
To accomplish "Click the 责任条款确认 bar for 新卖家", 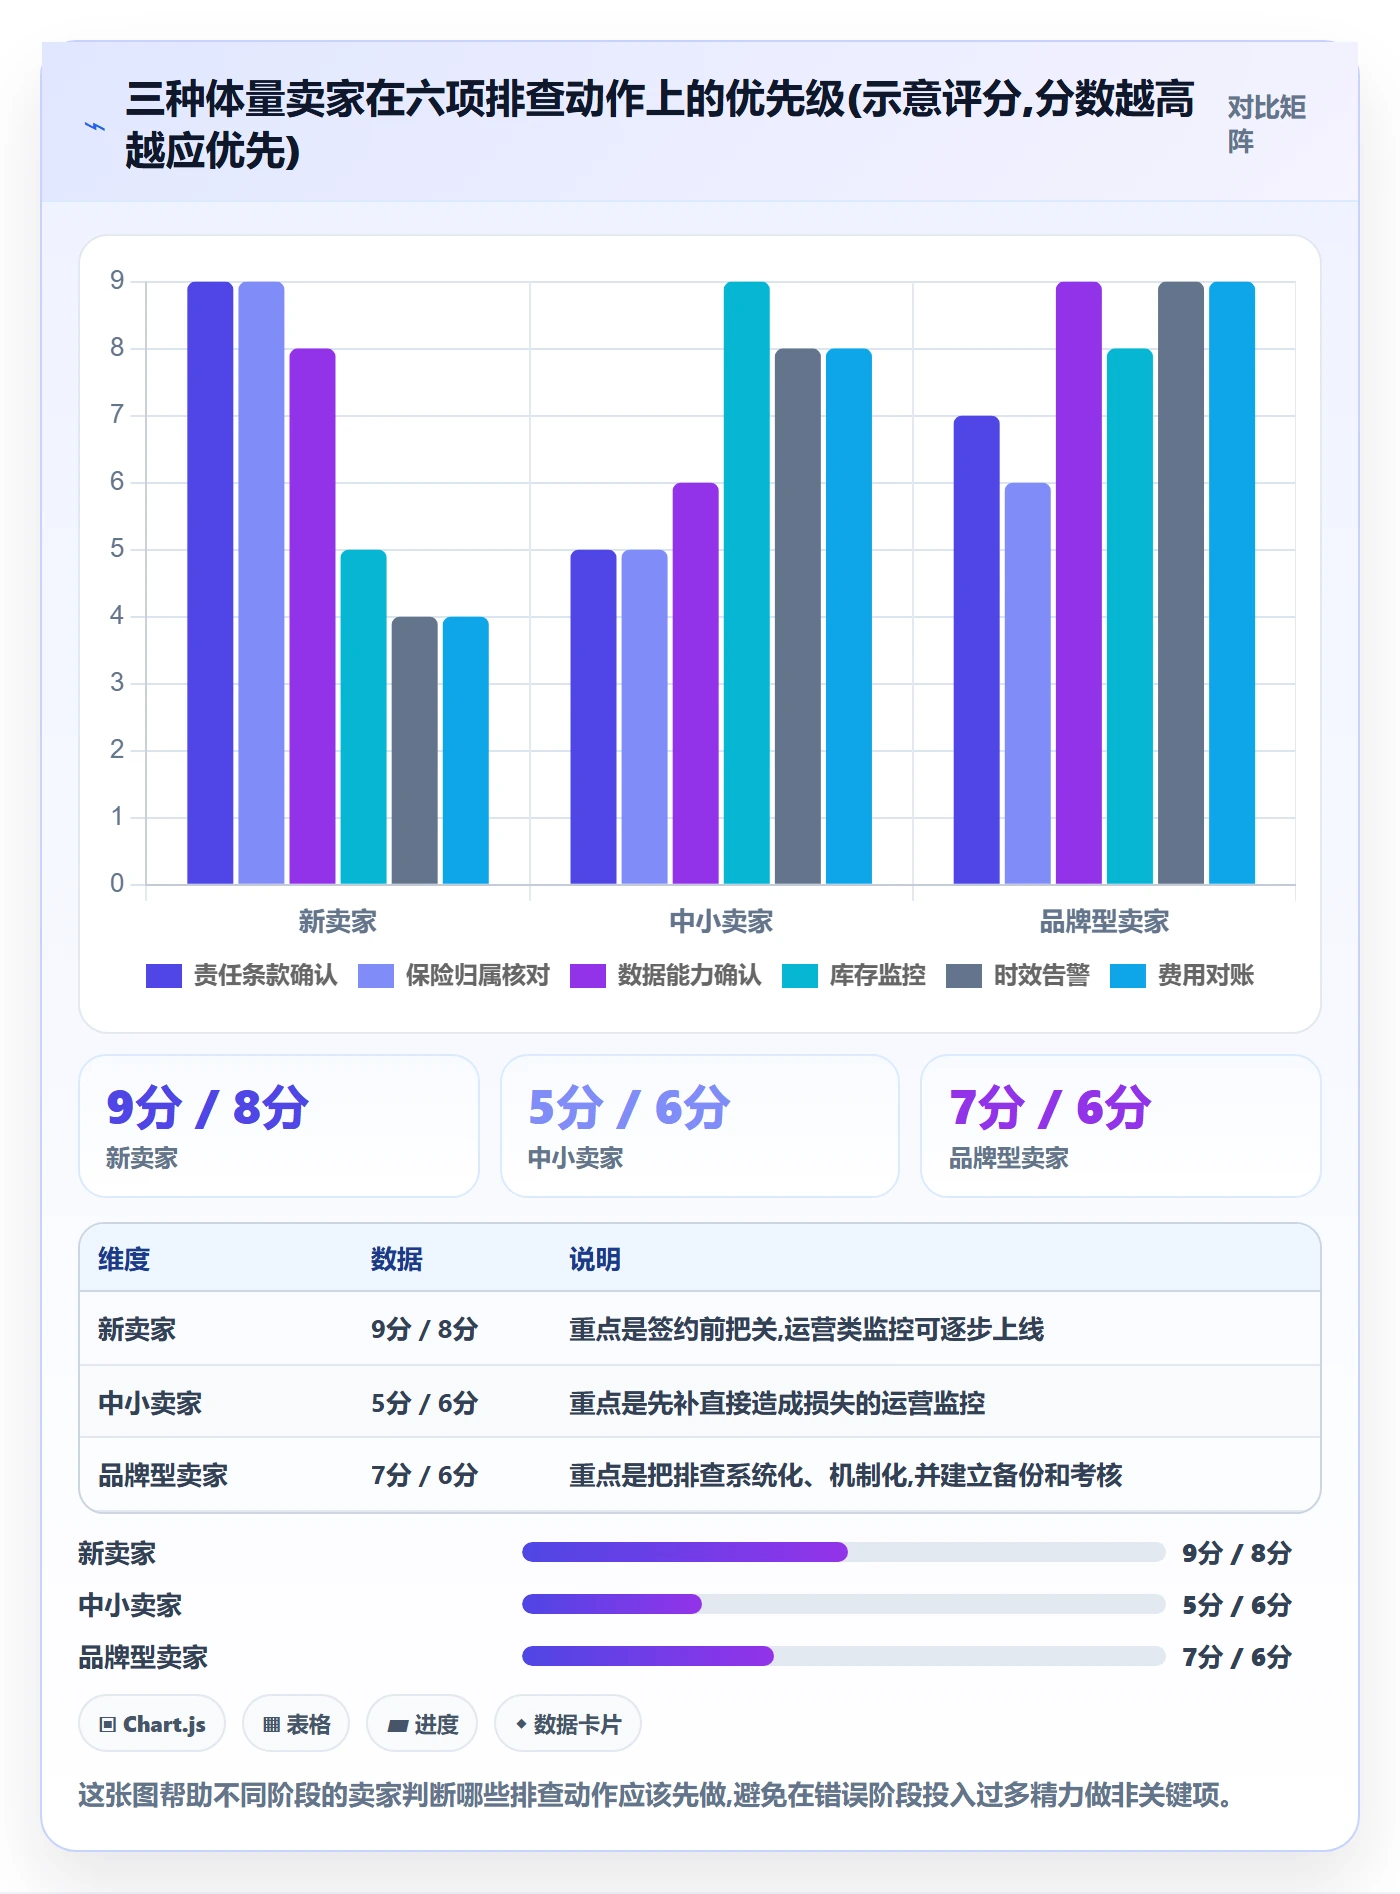I will 210,583.
